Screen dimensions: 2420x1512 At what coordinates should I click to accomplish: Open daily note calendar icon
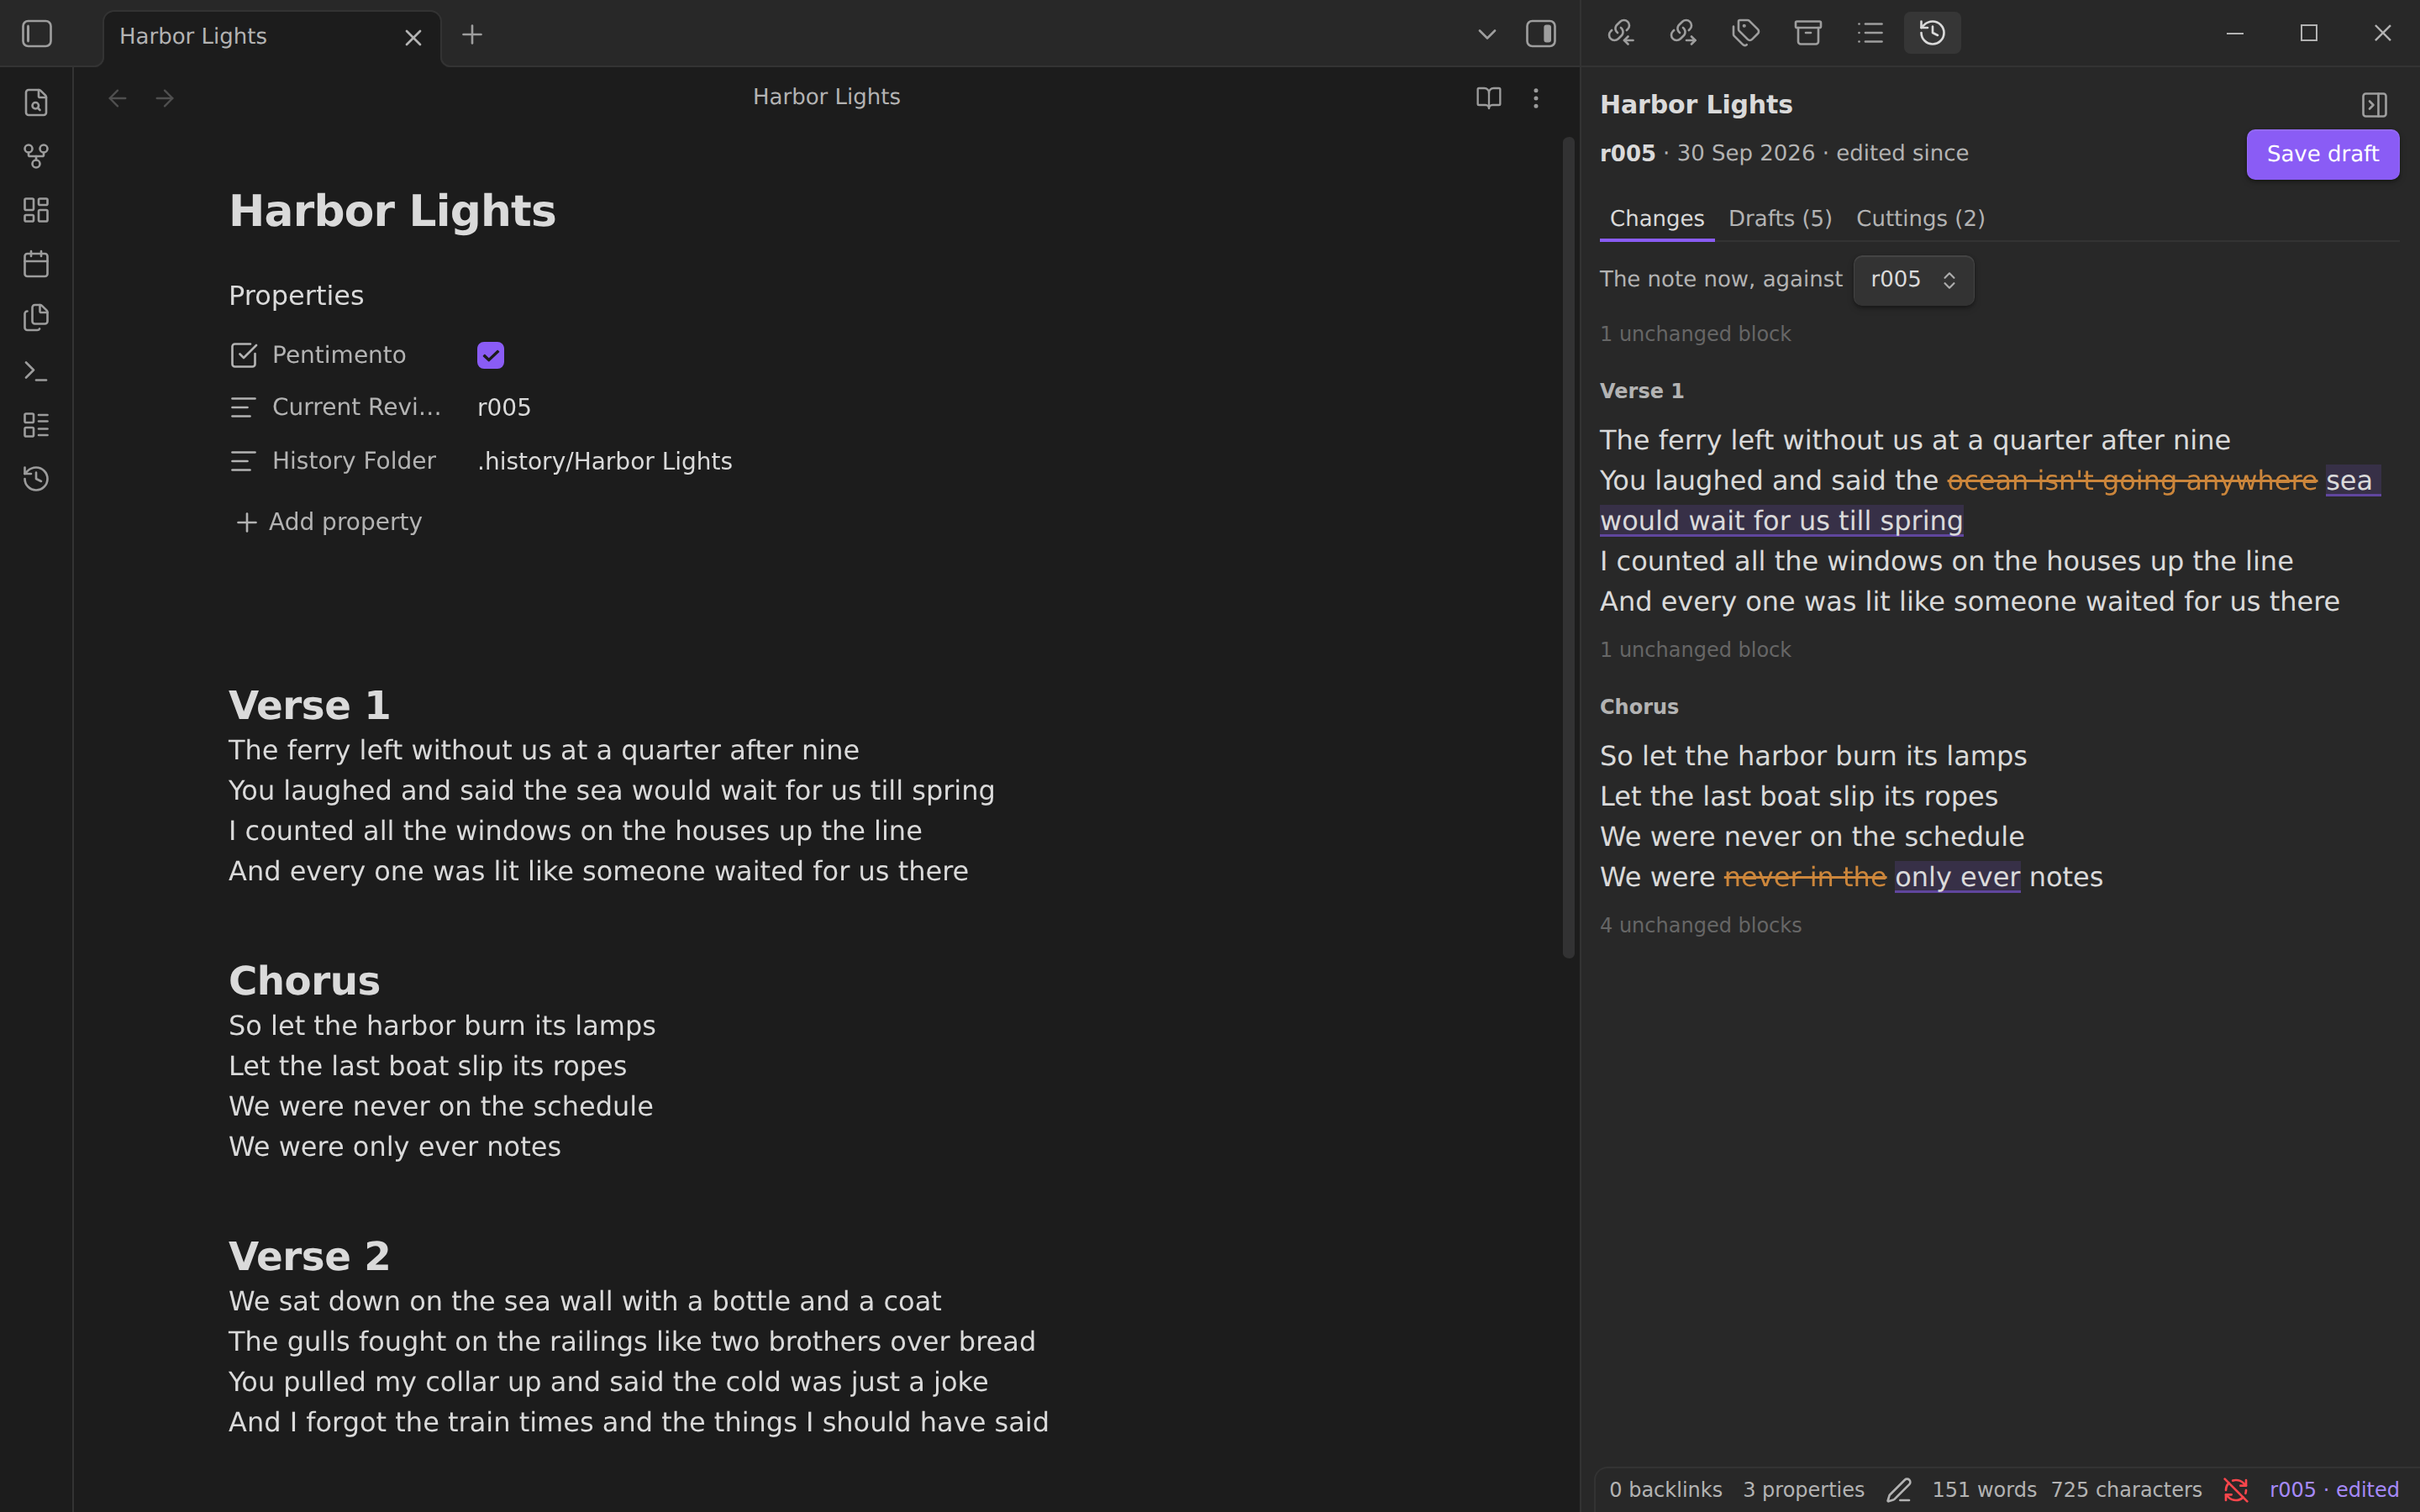tap(36, 264)
